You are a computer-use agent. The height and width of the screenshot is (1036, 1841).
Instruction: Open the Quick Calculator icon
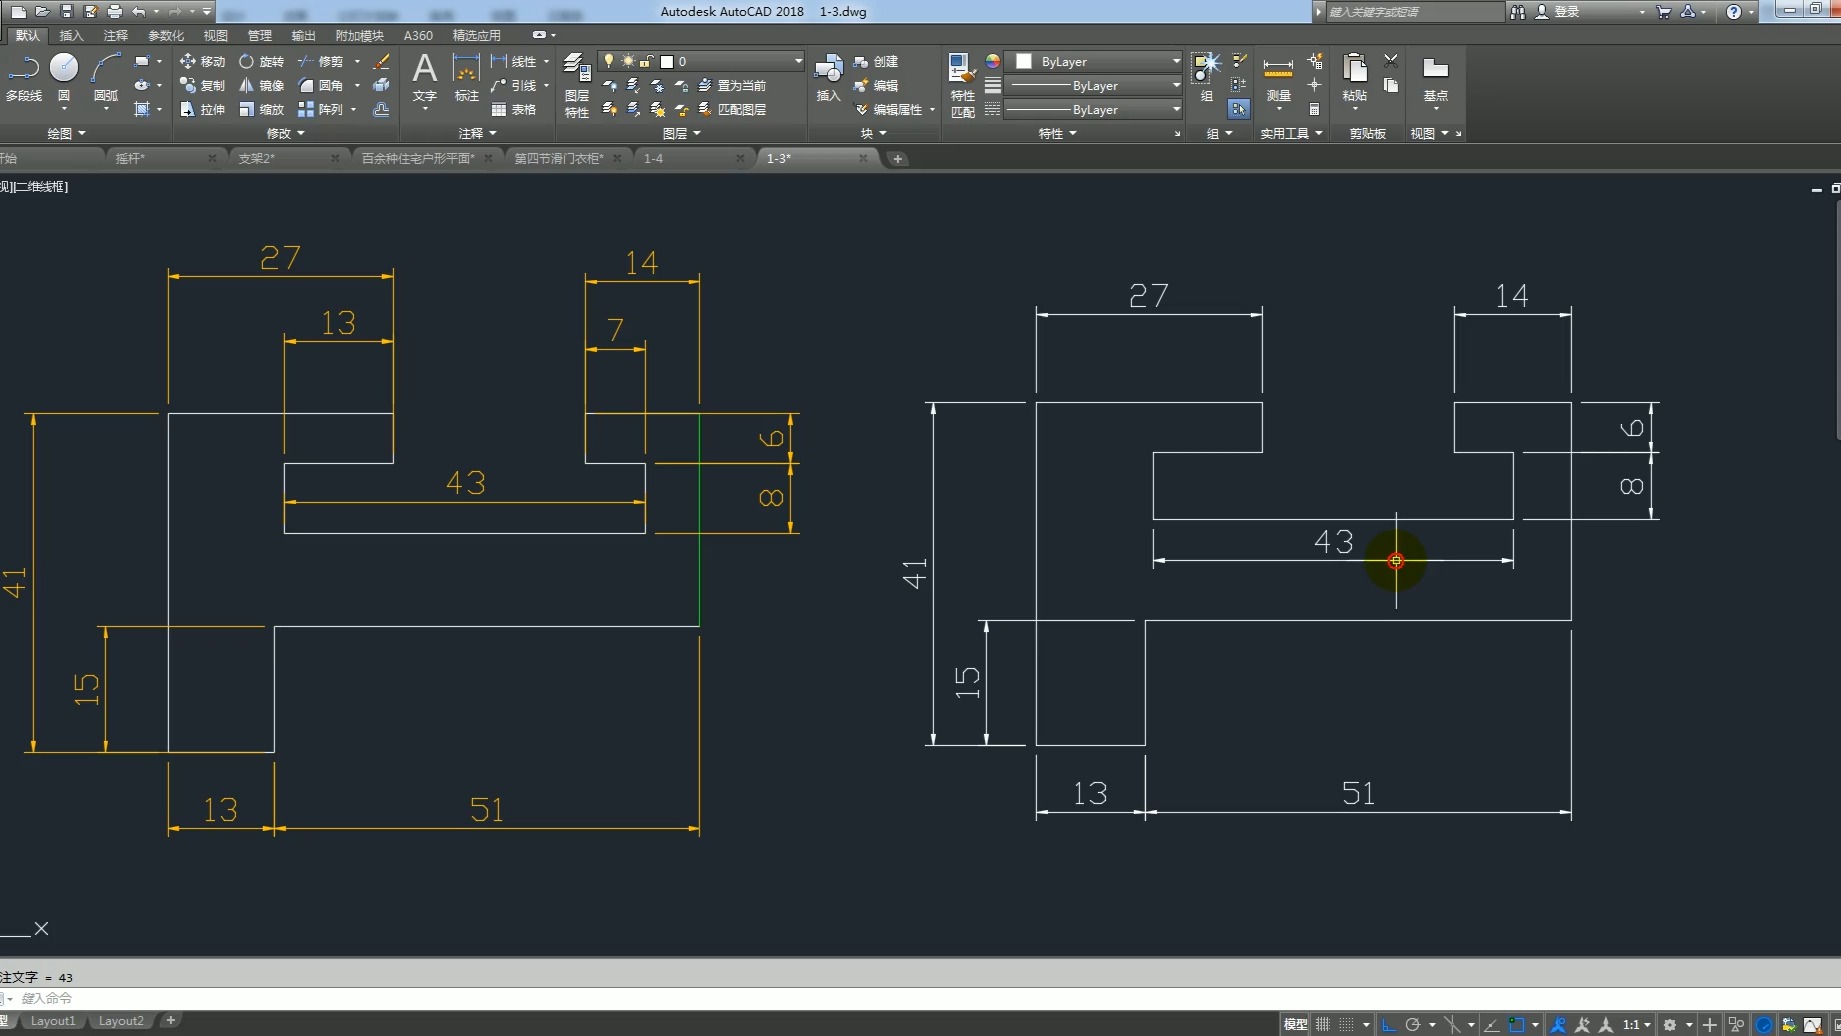[1315, 110]
